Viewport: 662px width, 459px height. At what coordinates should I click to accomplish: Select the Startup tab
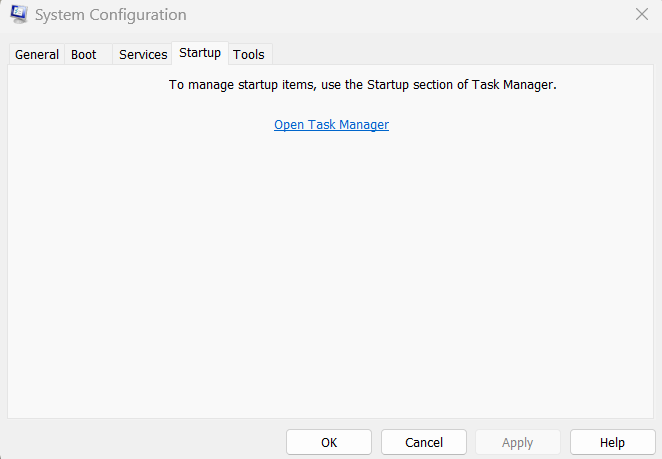200,53
